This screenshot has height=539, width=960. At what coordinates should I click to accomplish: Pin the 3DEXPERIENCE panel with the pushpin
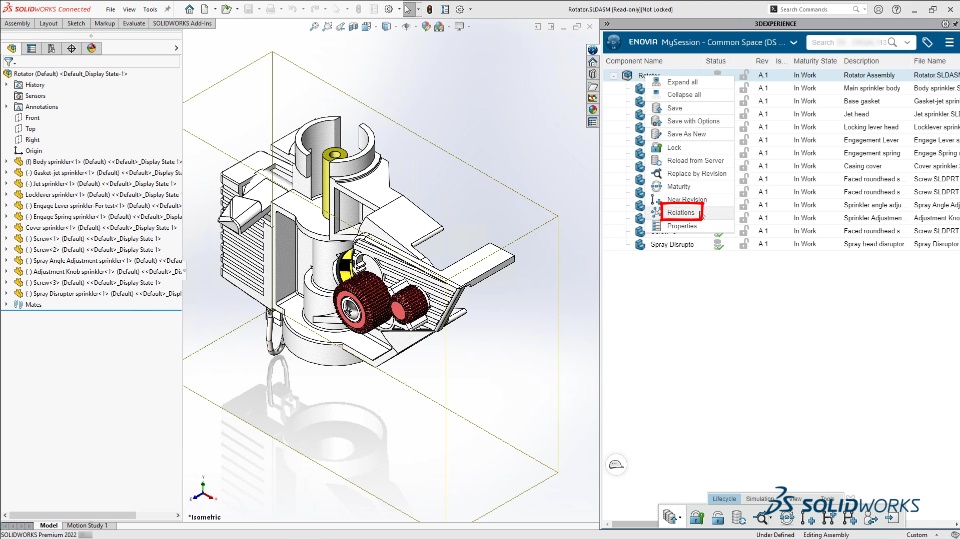tap(956, 23)
